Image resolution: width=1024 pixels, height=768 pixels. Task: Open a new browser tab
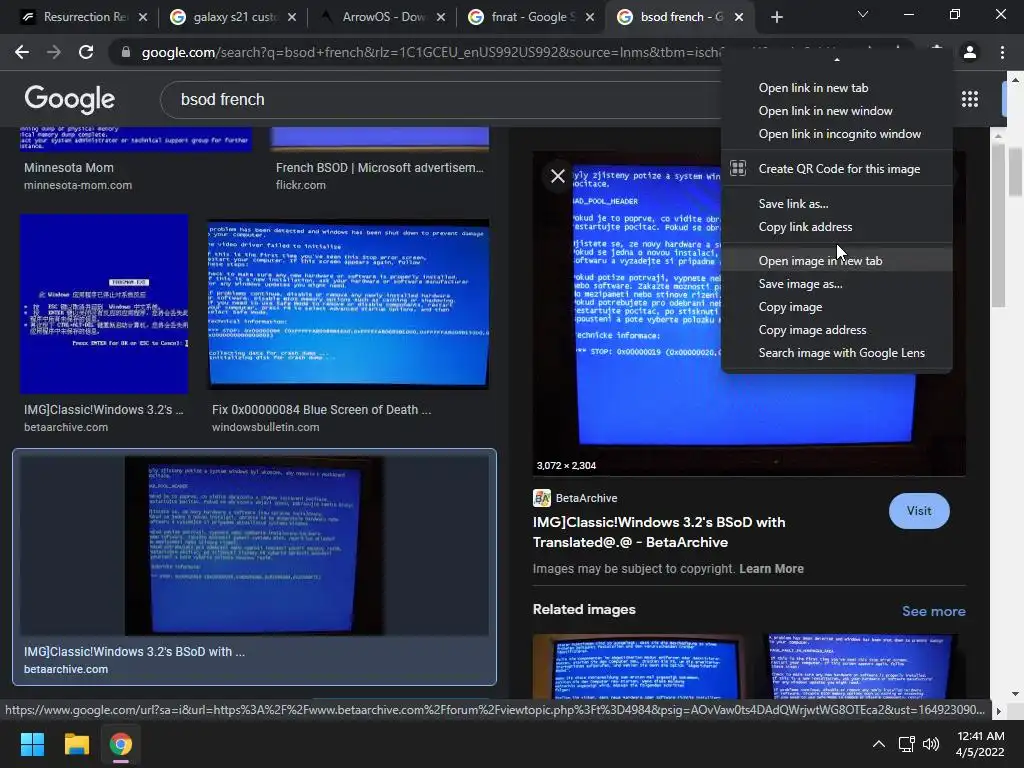776,17
